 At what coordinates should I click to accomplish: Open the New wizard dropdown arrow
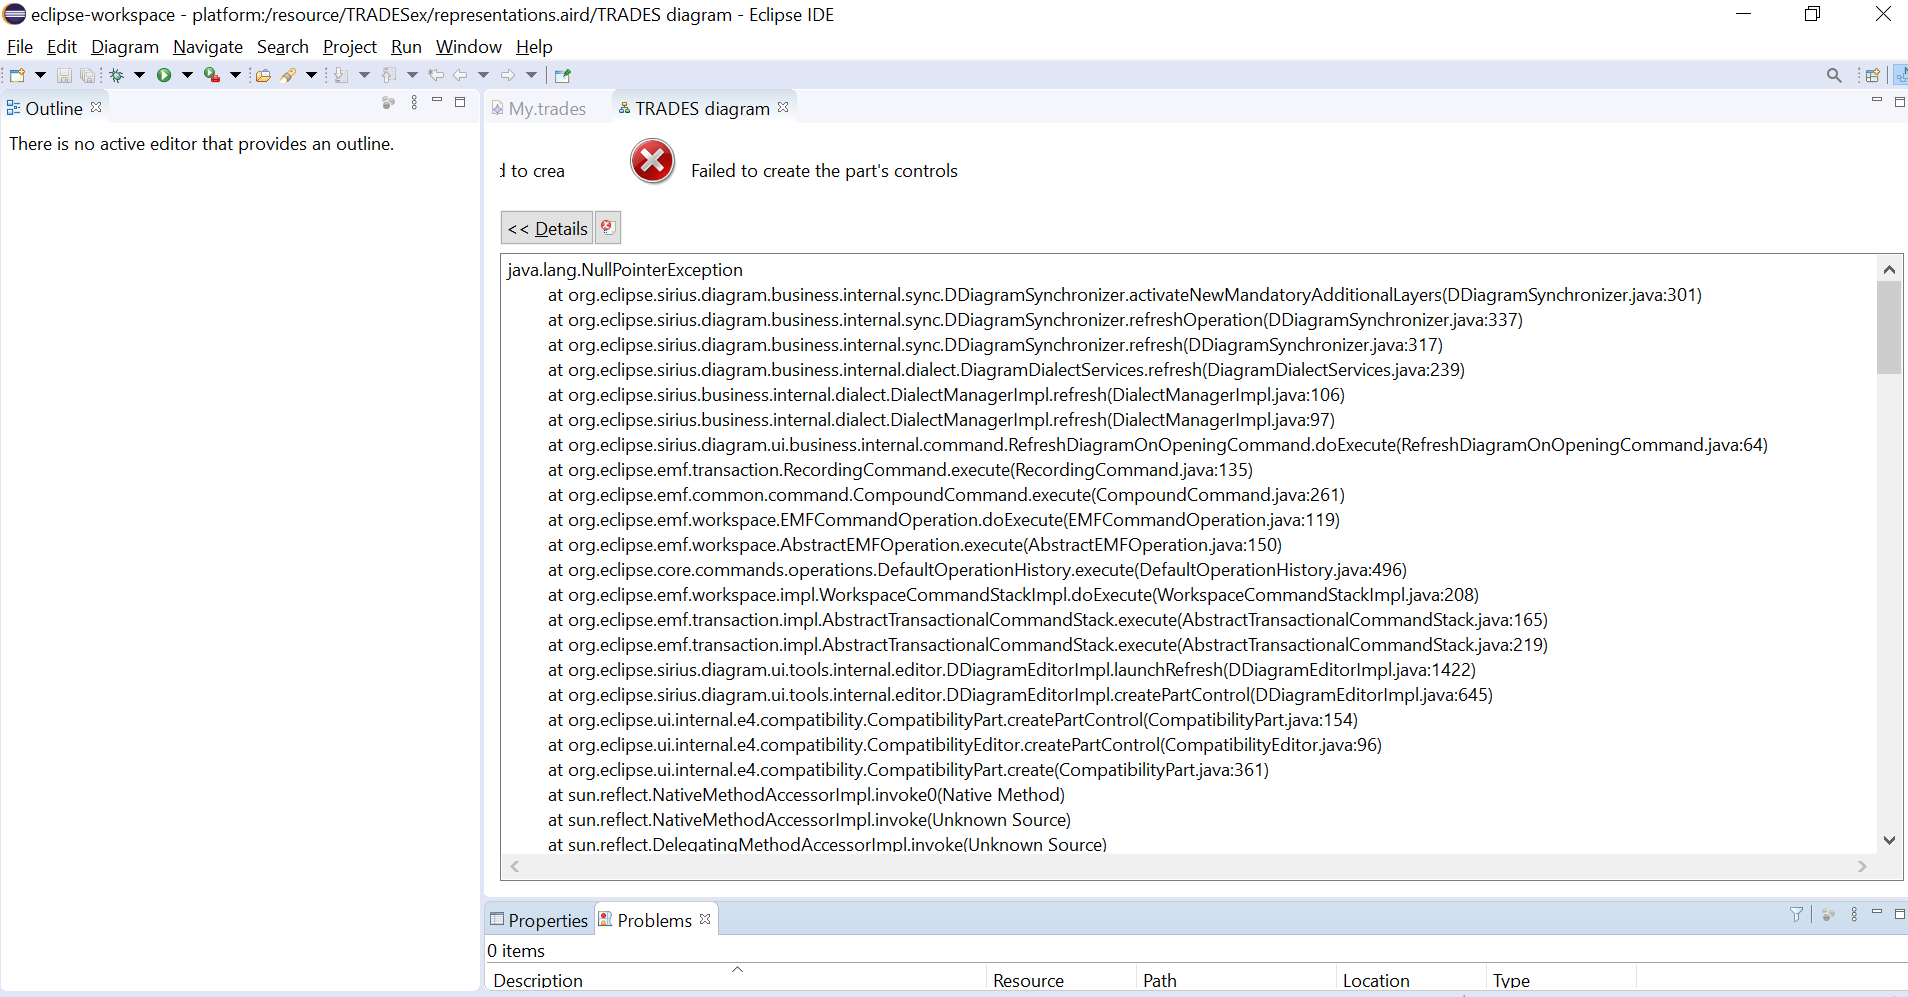tap(41, 75)
